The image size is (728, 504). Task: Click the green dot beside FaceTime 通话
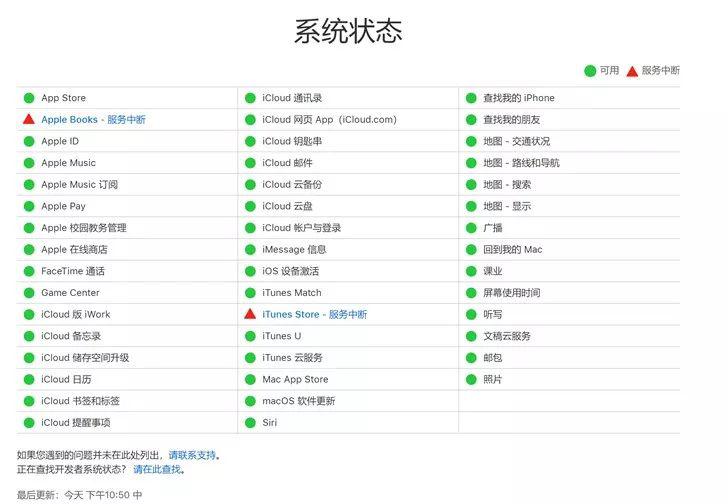pos(29,271)
